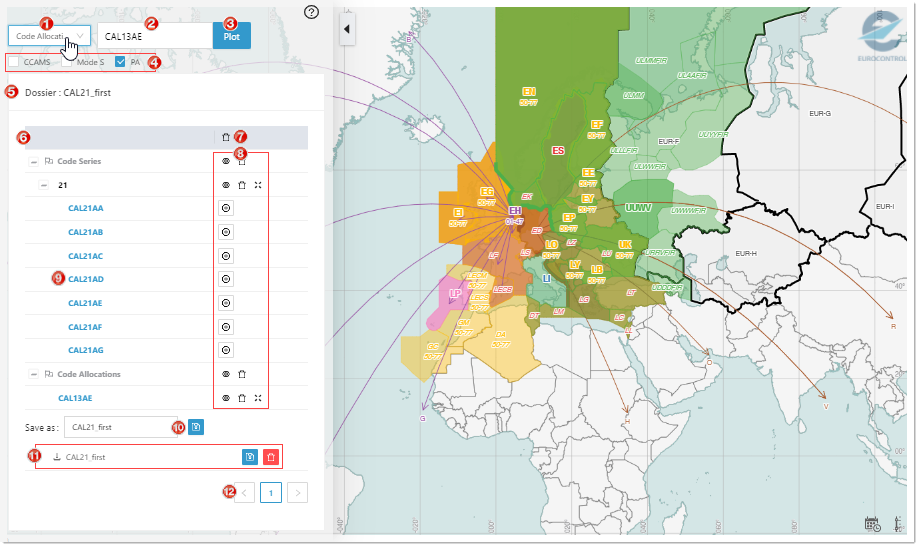The height and width of the screenshot is (547, 919).
Task: Open the CAL21AA code link
Action: click(x=86, y=208)
